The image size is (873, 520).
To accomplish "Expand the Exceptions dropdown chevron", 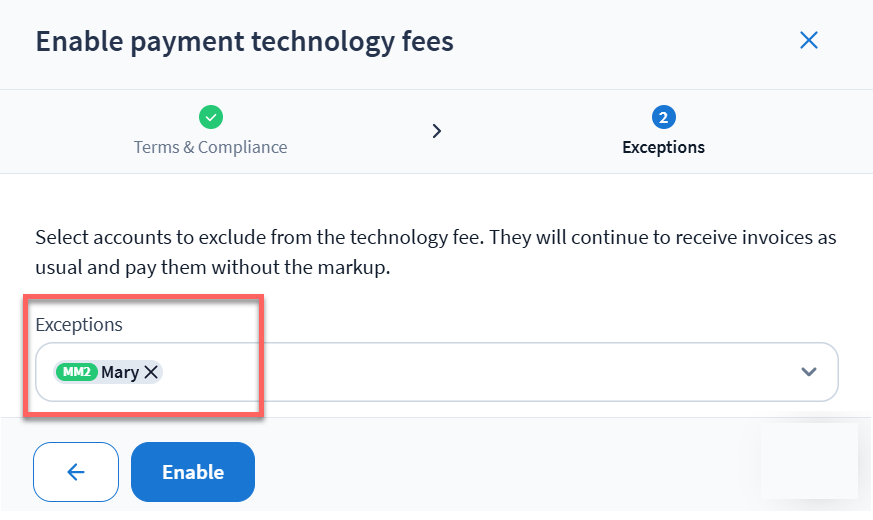I will (809, 372).
